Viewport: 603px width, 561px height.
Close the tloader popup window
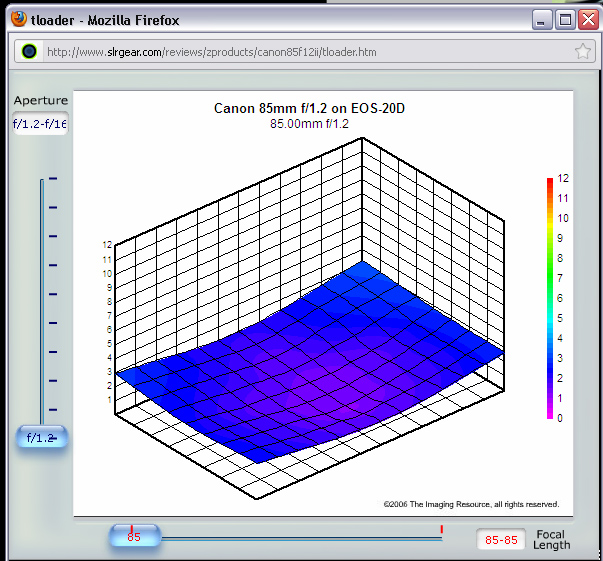(587, 19)
